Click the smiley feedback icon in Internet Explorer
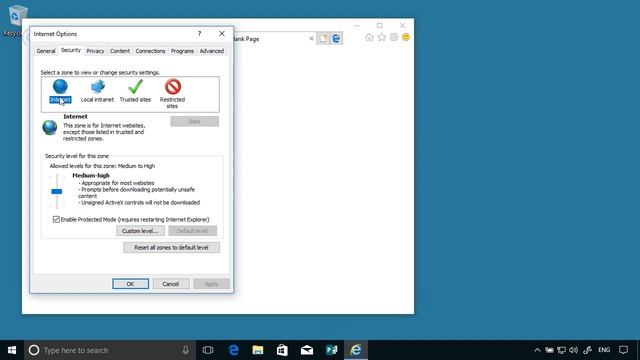The width and height of the screenshot is (640, 360). click(406, 37)
